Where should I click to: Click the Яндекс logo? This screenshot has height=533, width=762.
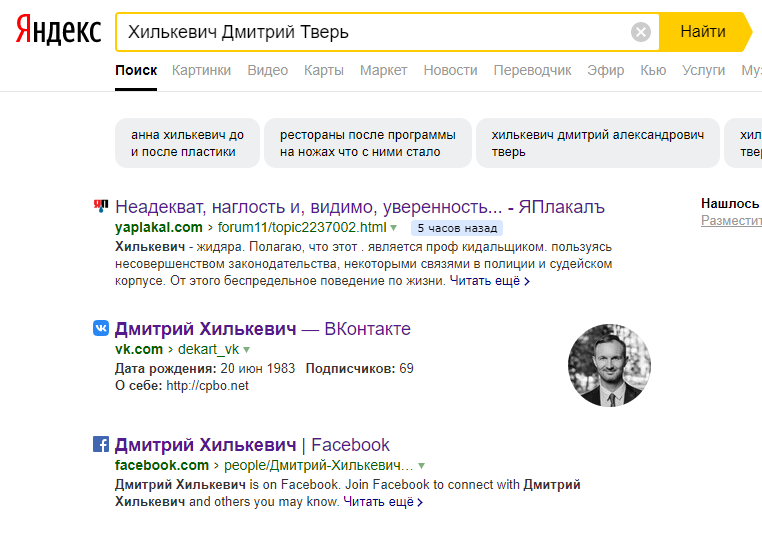[58, 30]
